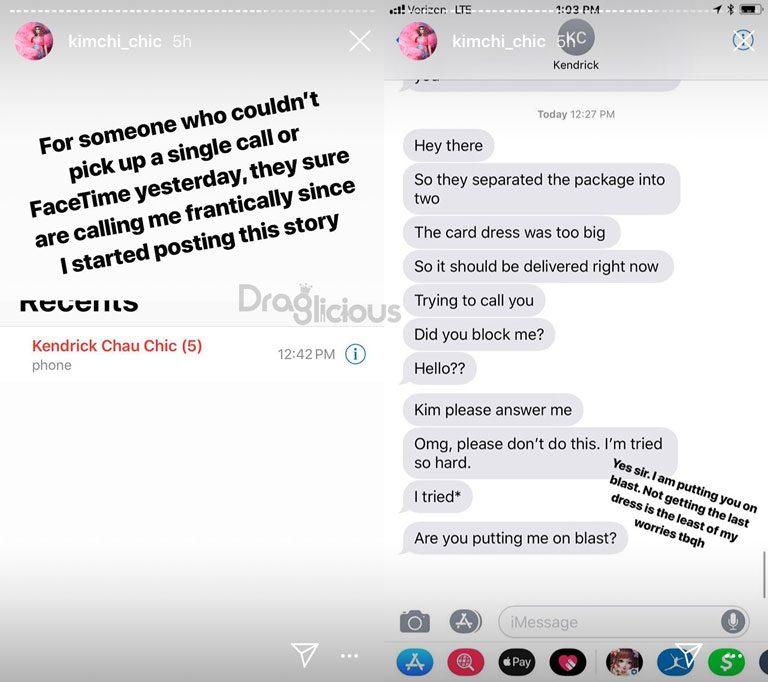Tap the 'Are you putting me on blast?' message

[515, 538]
